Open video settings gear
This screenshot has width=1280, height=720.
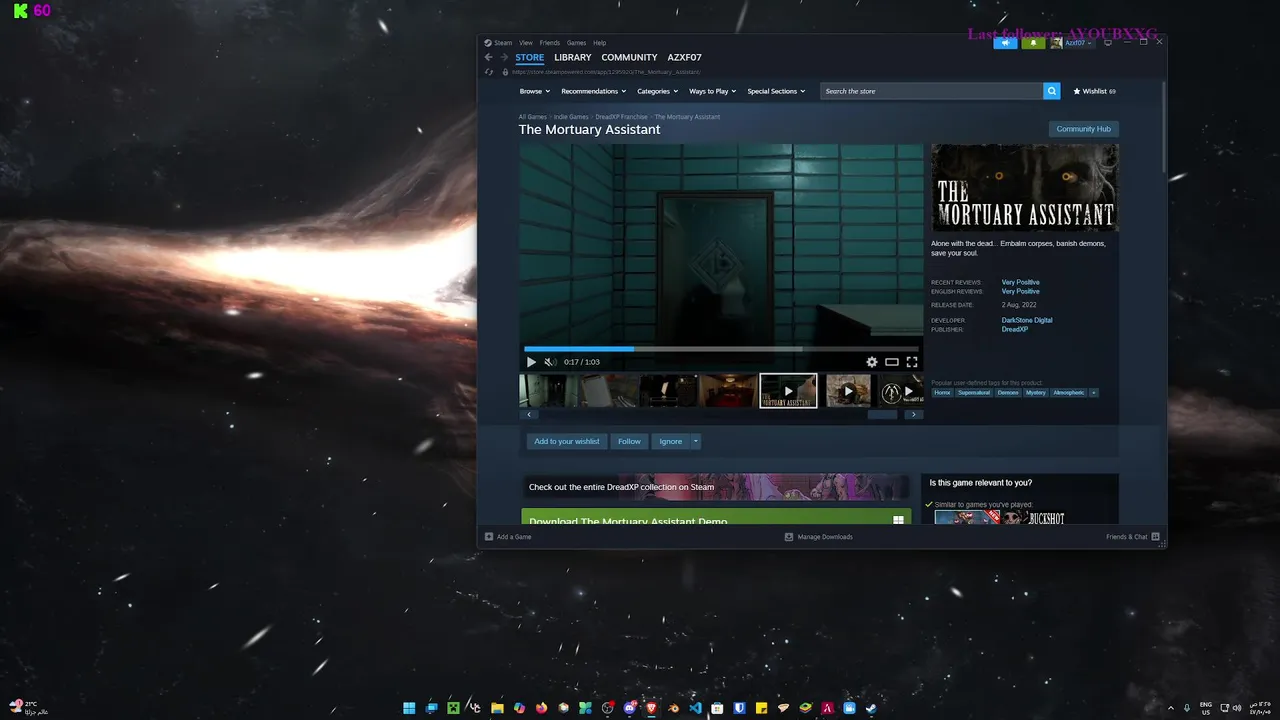click(x=872, y=362)
